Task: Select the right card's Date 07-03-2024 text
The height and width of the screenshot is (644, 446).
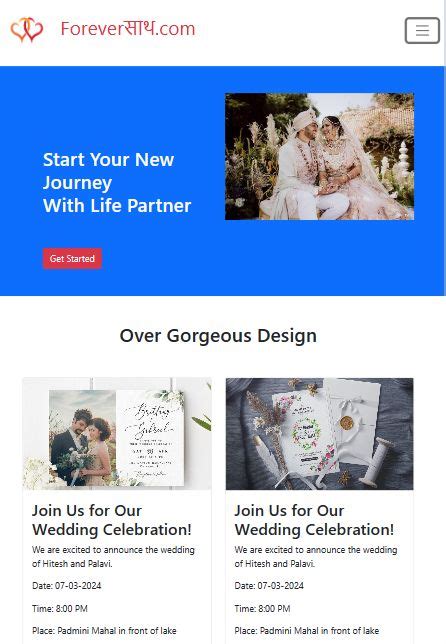Action: pyautogui.click(x=269, y=585)
